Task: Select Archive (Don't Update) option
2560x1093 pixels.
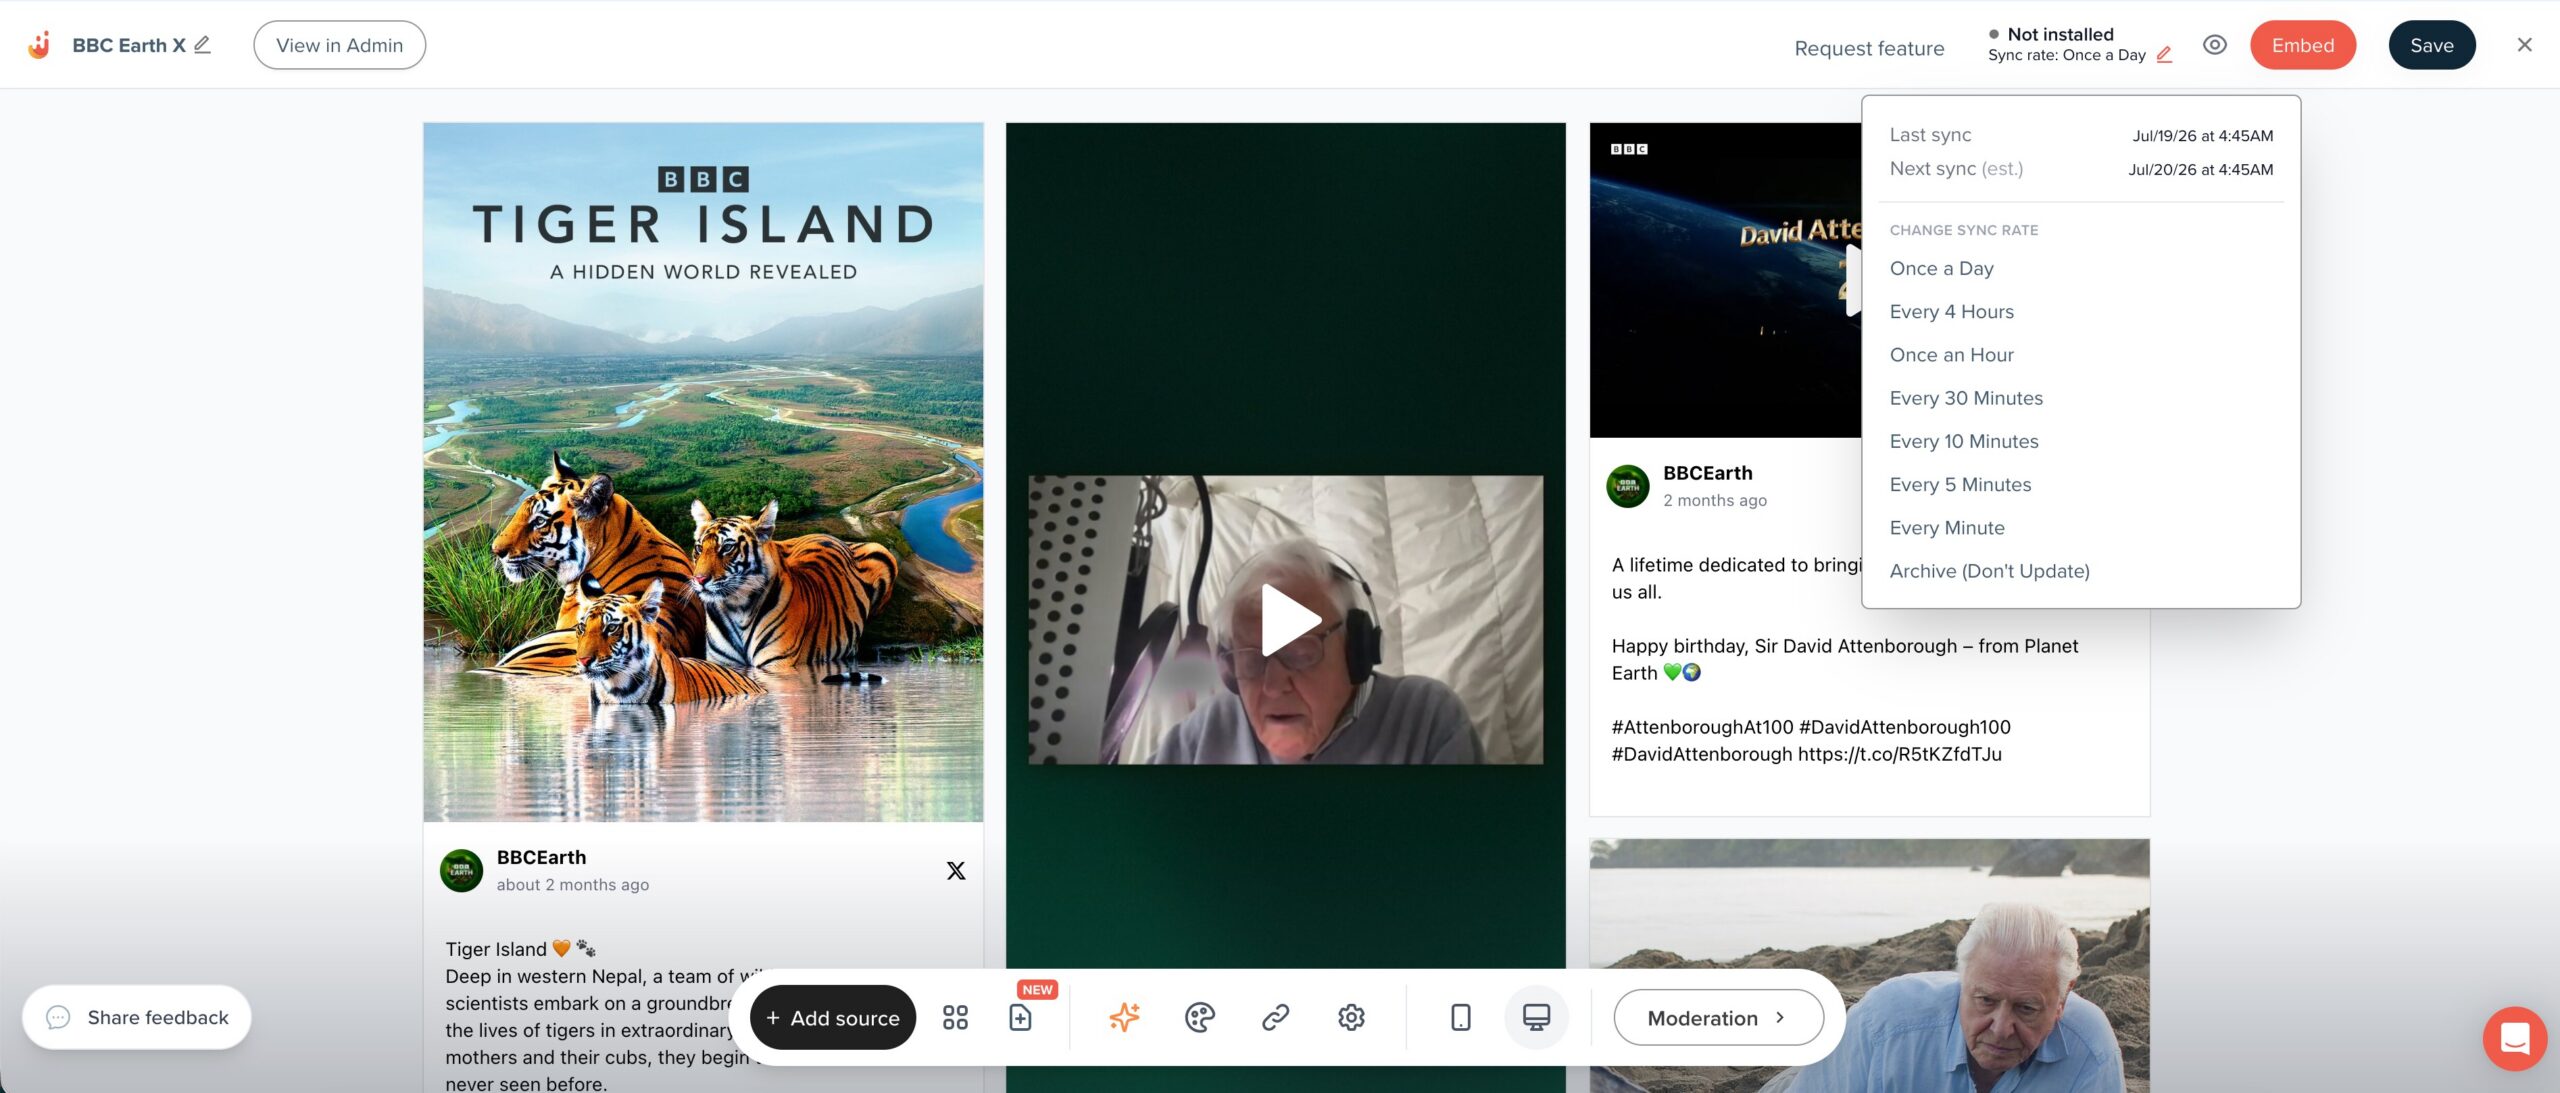Action: [x=1990, y=571]
